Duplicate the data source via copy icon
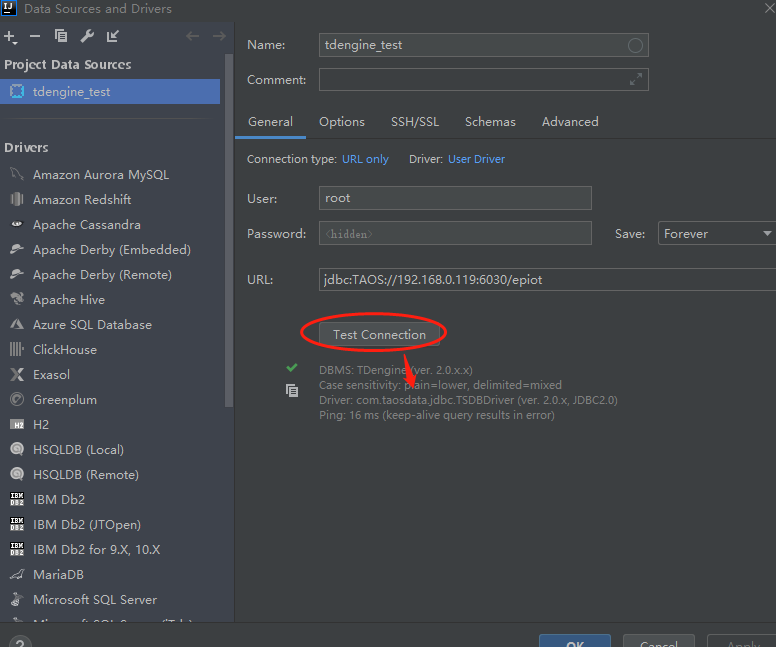Image resolution: width=776 pixels, height=647 pixels. (x=61, y=36)
